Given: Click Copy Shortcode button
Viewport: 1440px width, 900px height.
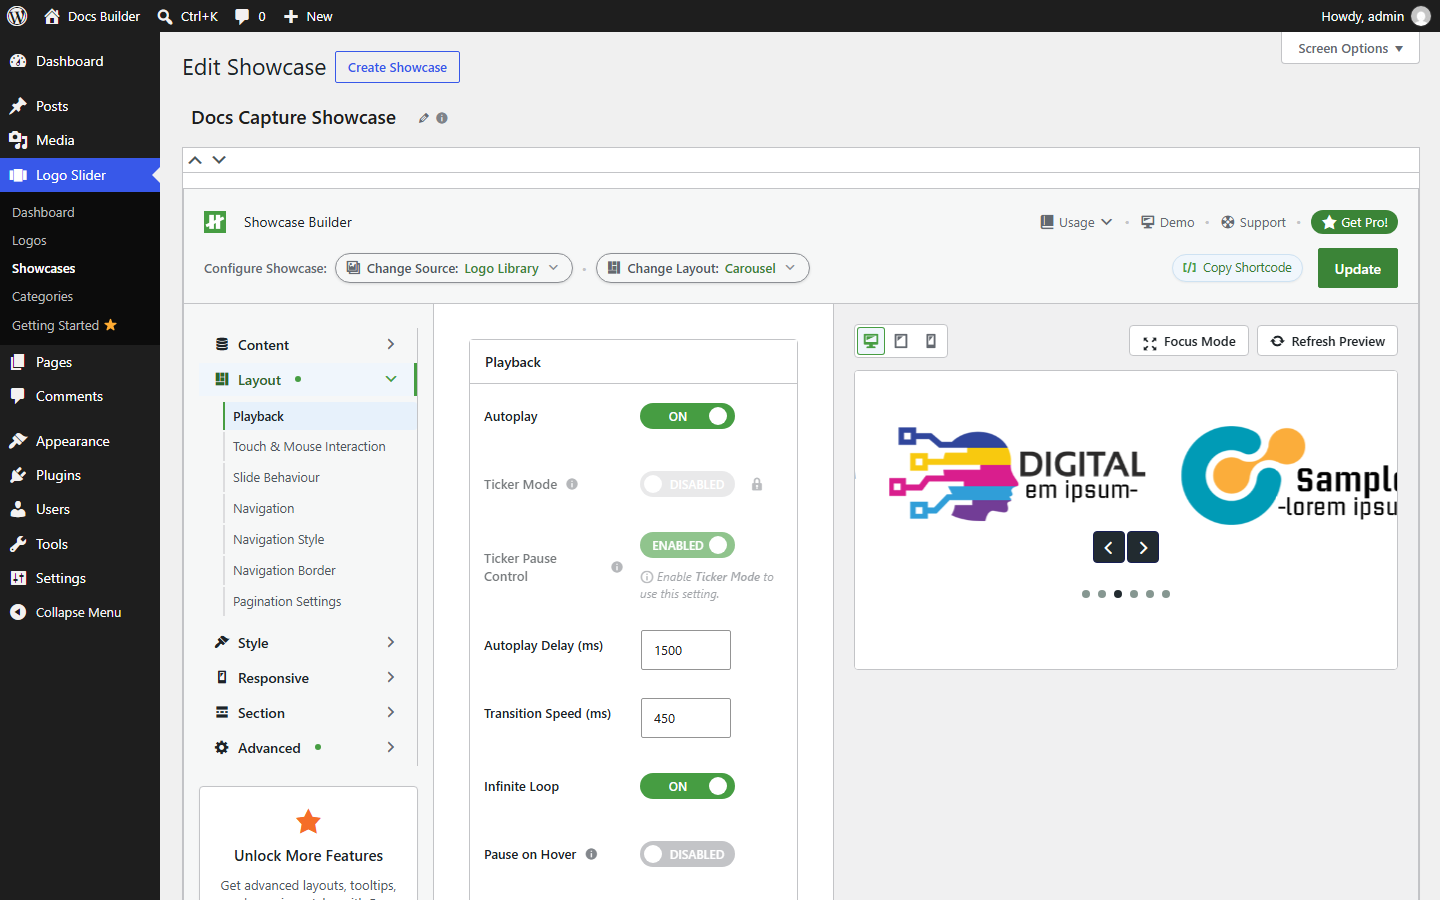Looking at the screenshot, I should pyautogui.click(x=1237, y=268).
